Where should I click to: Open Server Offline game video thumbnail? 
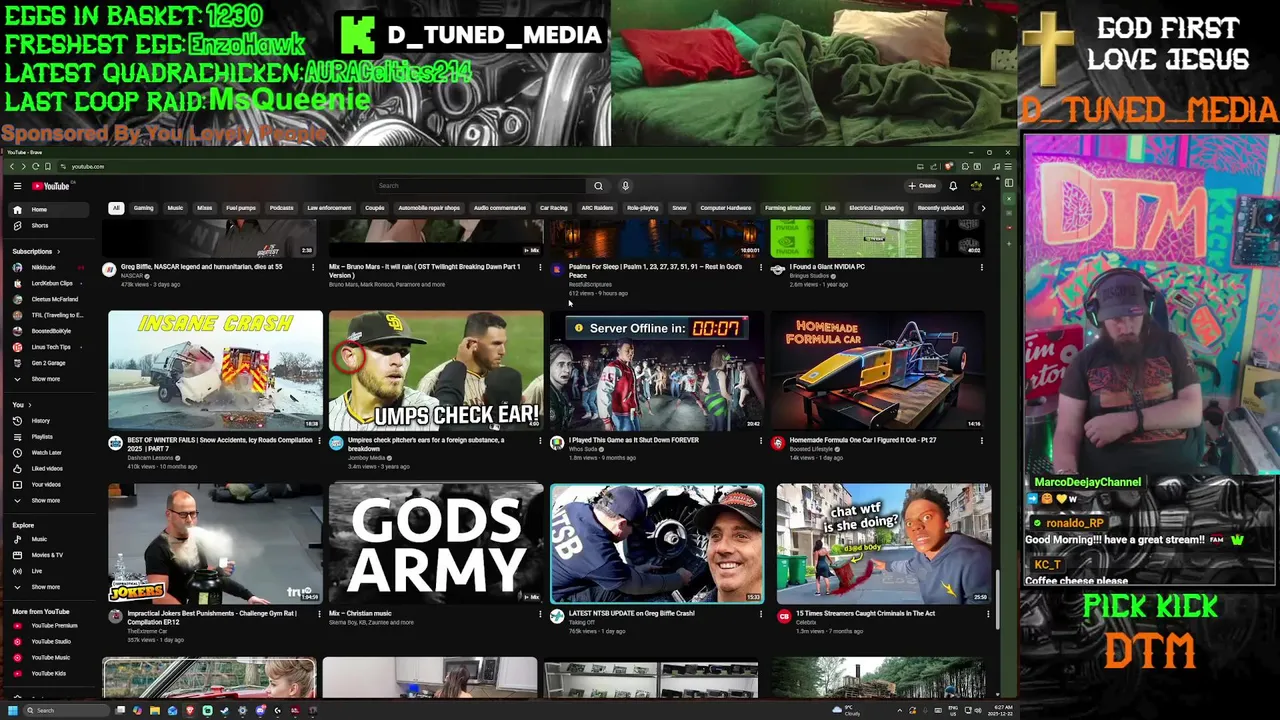coord(657,370)
